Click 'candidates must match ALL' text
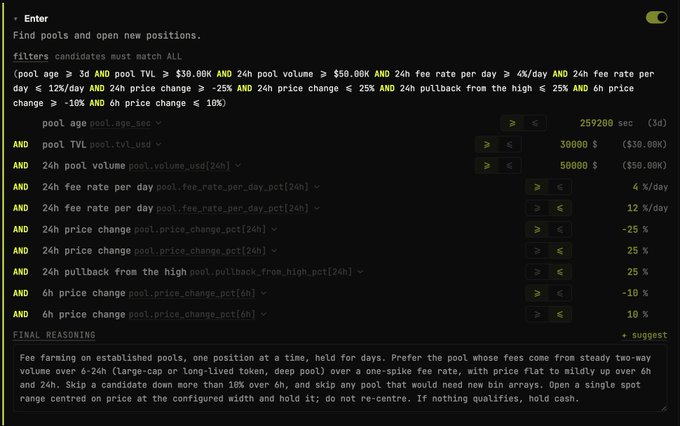The width and height of the screenshot is (680, 426). 118,56
